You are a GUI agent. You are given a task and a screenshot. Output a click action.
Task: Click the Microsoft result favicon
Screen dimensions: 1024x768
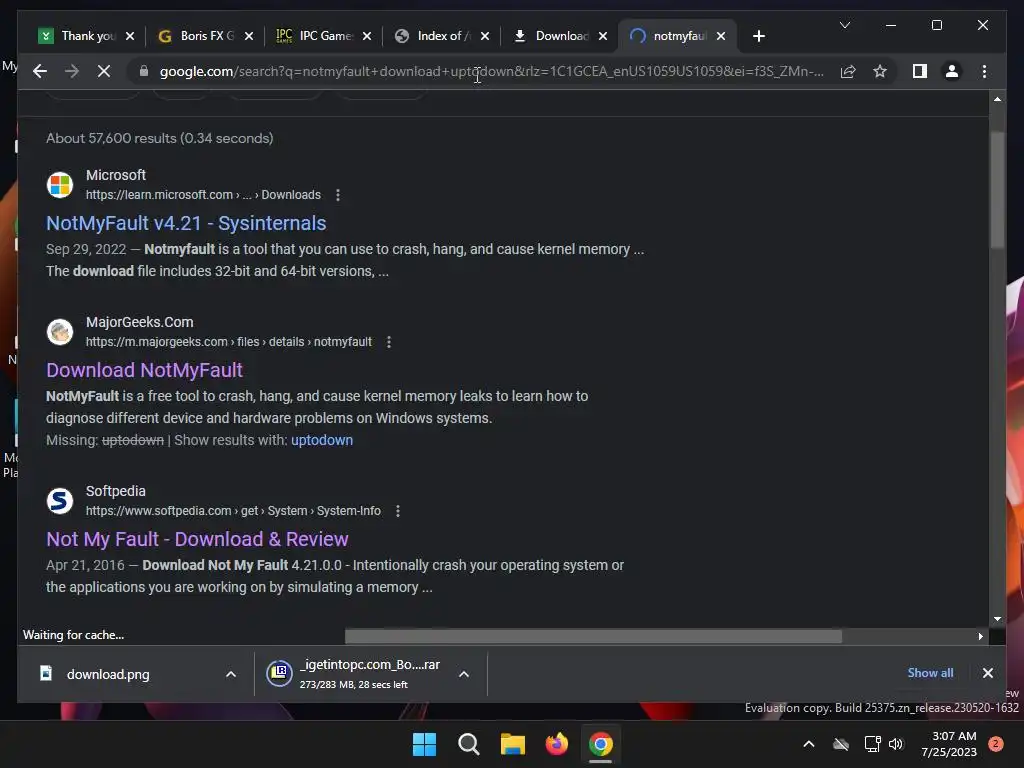pyautogui.click(x=59, y=185)
